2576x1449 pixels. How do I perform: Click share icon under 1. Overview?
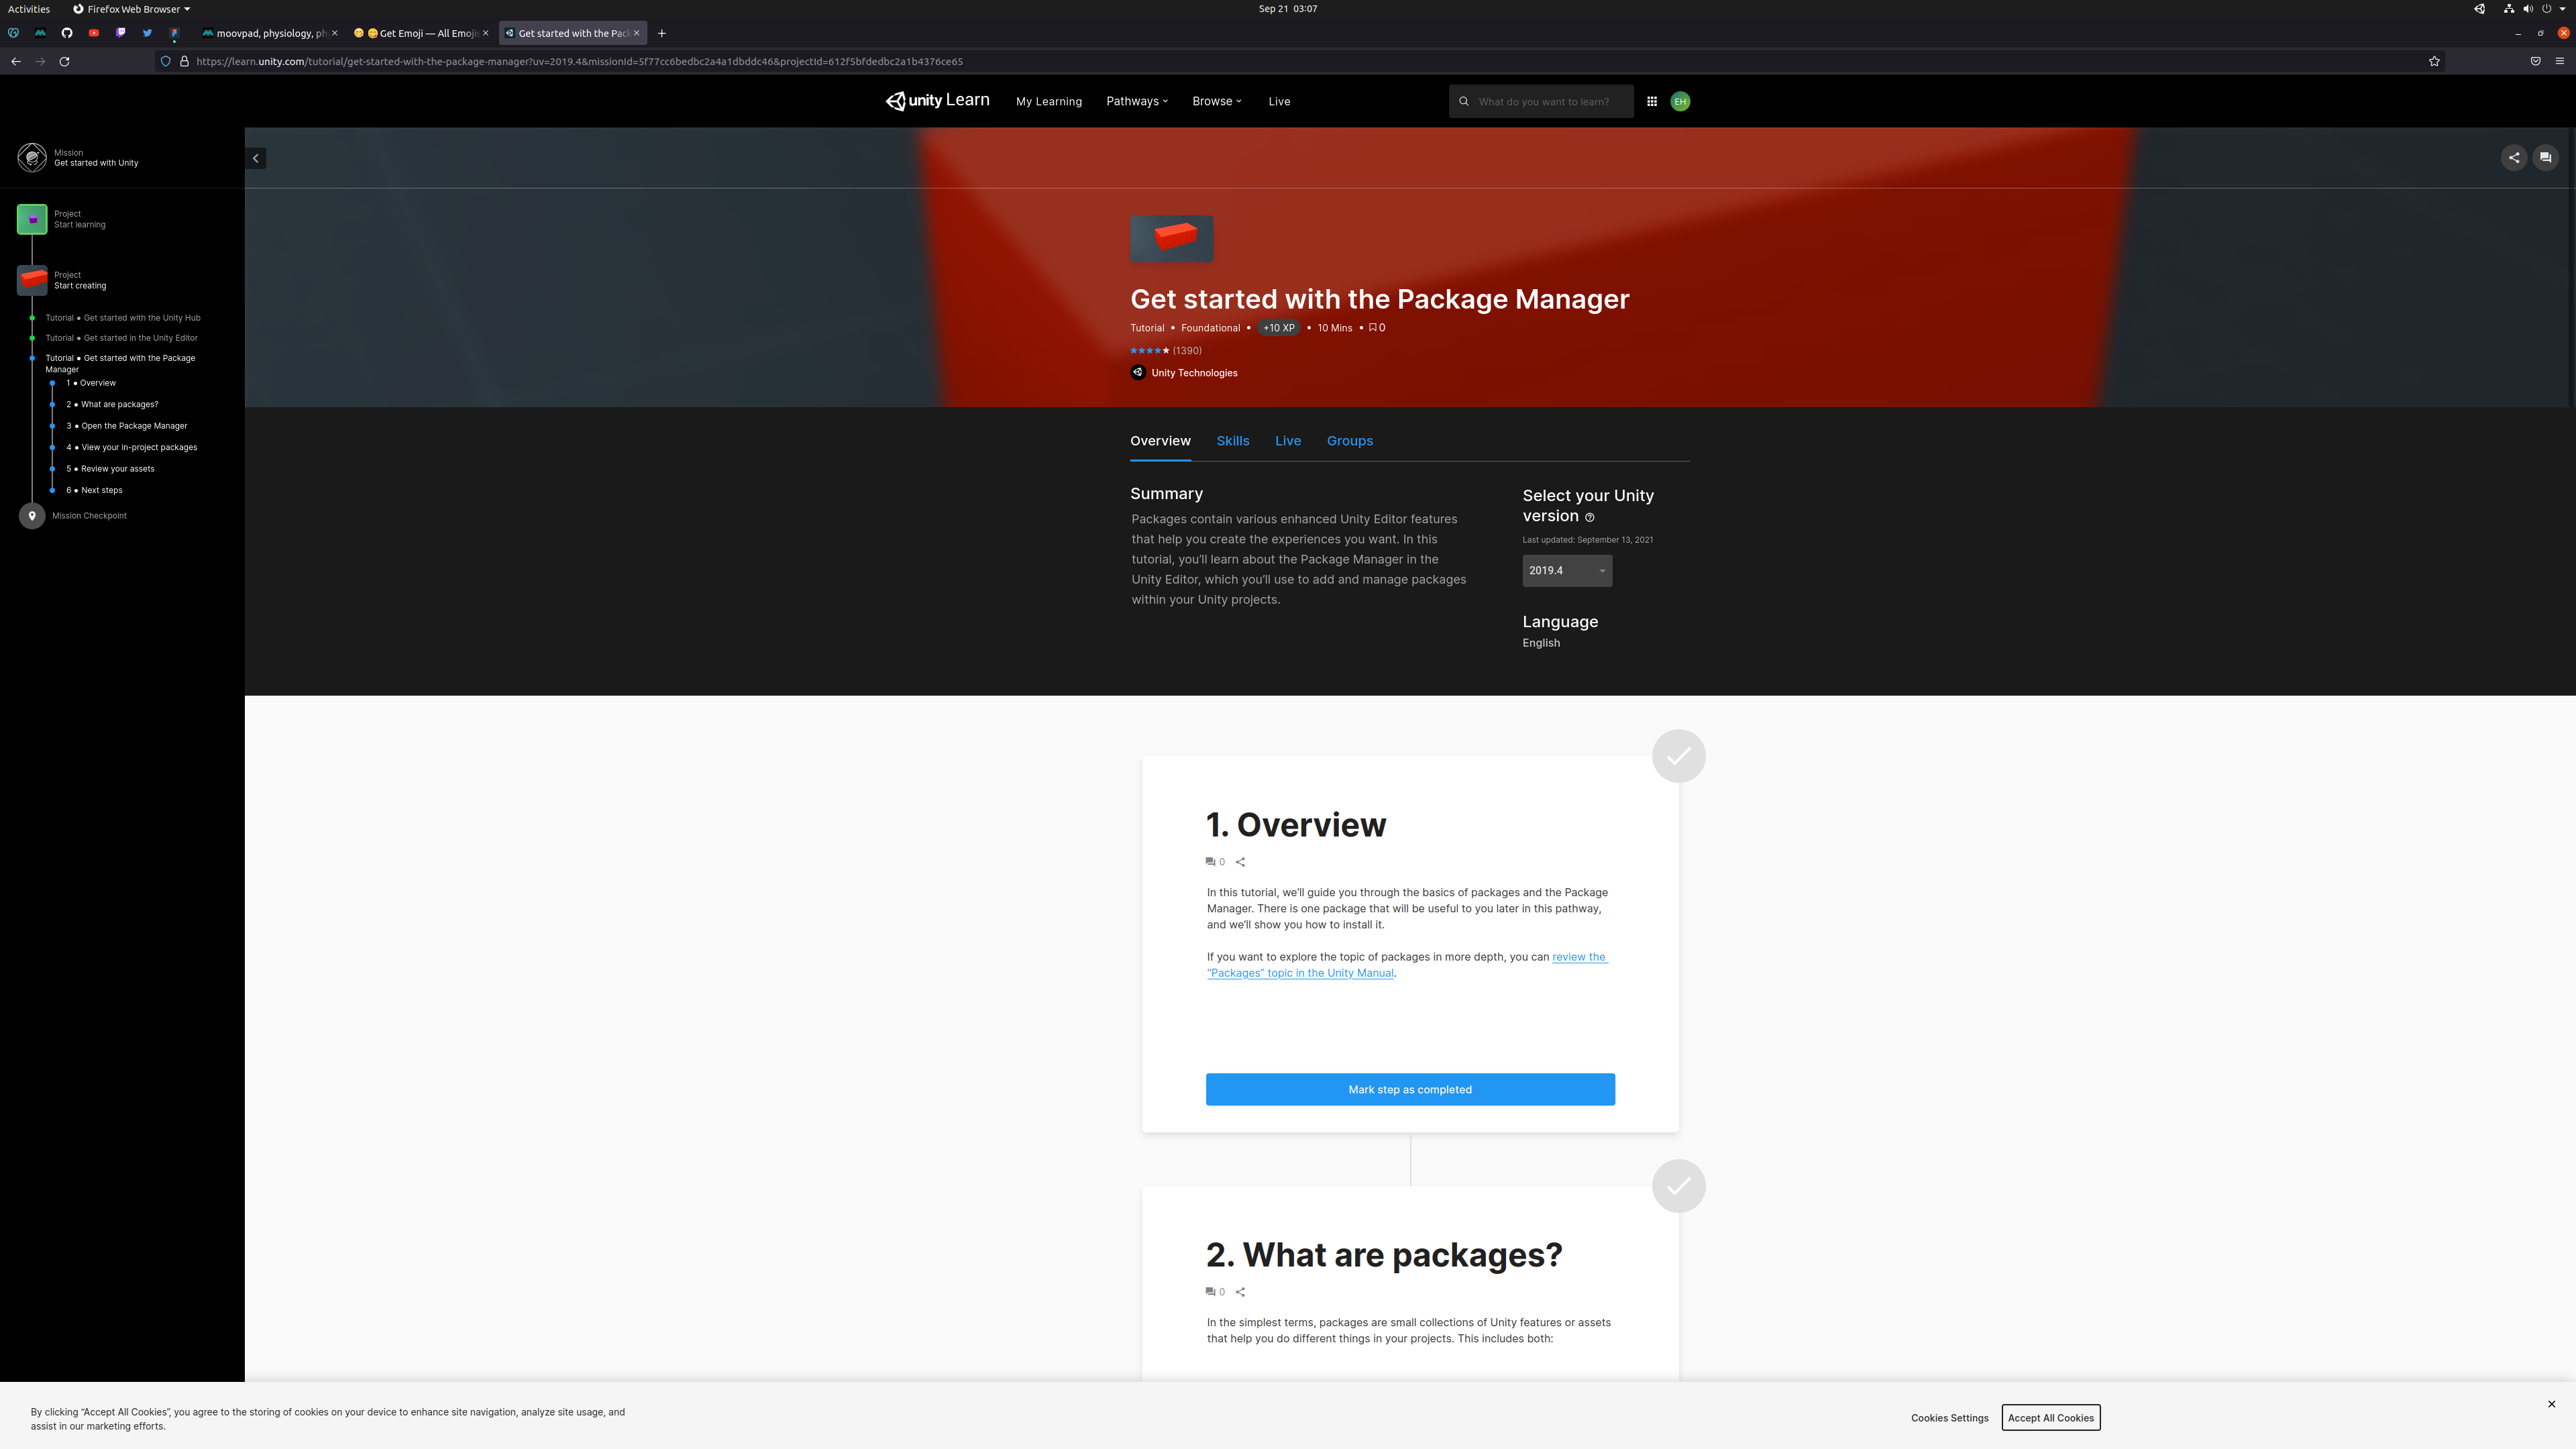(x=1240, y=862)
